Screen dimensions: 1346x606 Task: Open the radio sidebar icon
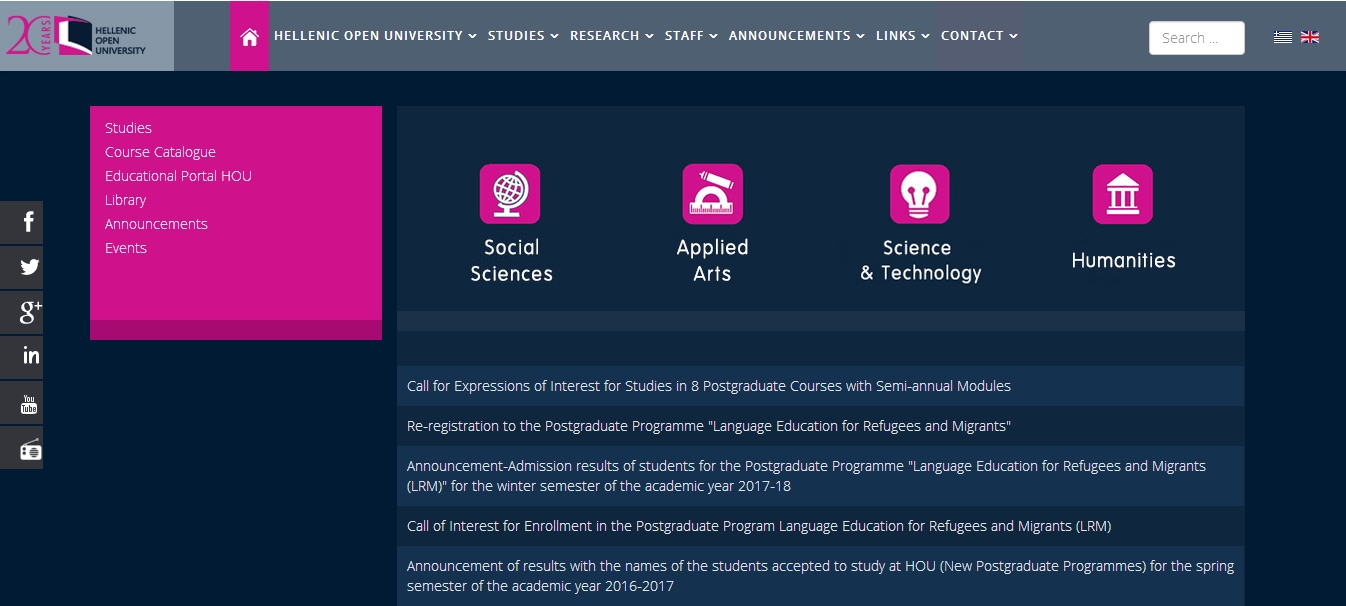coord(21,447)
